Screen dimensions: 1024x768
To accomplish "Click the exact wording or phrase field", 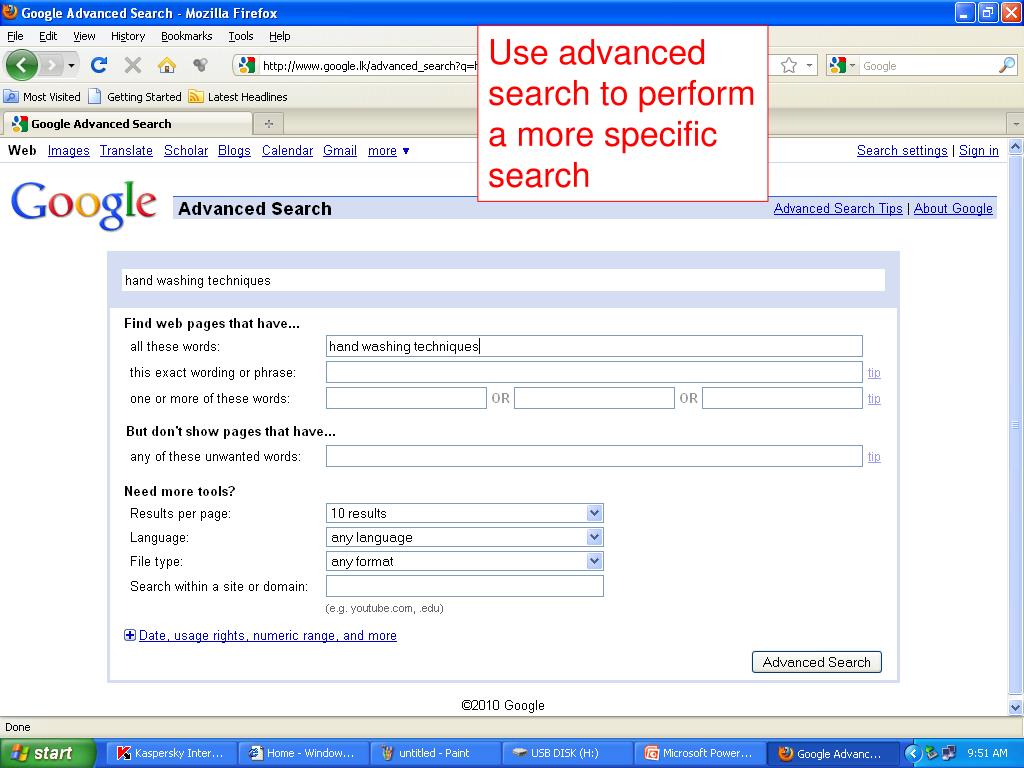I will 594,372.
